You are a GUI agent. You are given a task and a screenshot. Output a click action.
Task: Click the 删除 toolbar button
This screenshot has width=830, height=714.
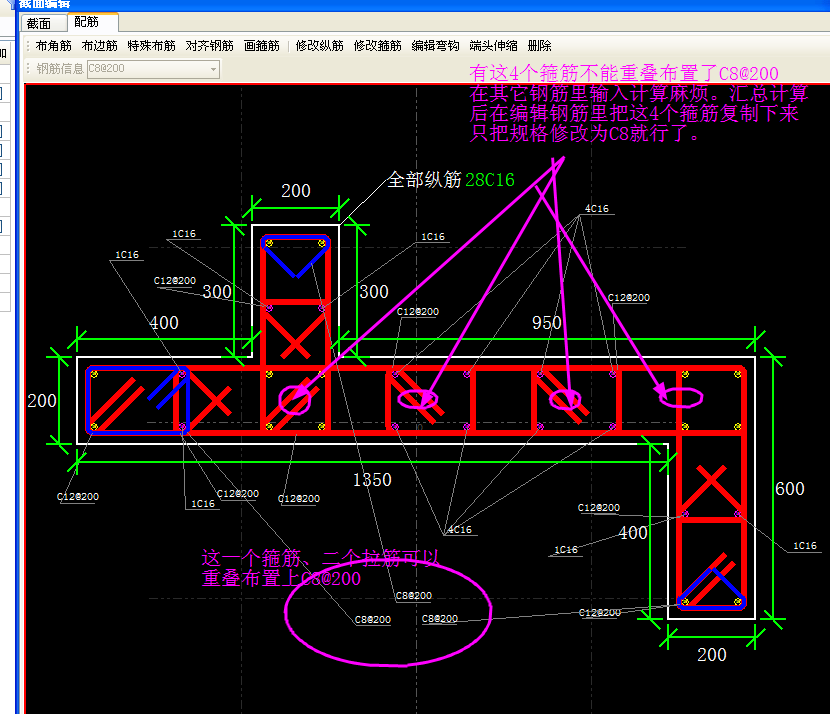(x=539, y=46)
